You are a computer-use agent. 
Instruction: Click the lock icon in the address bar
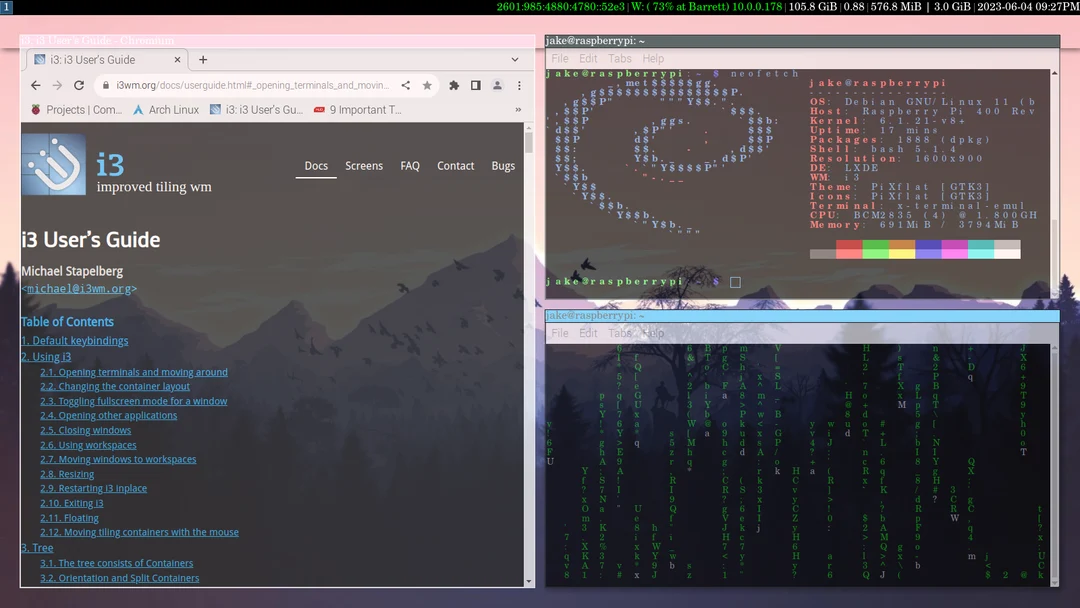point(106,85)
